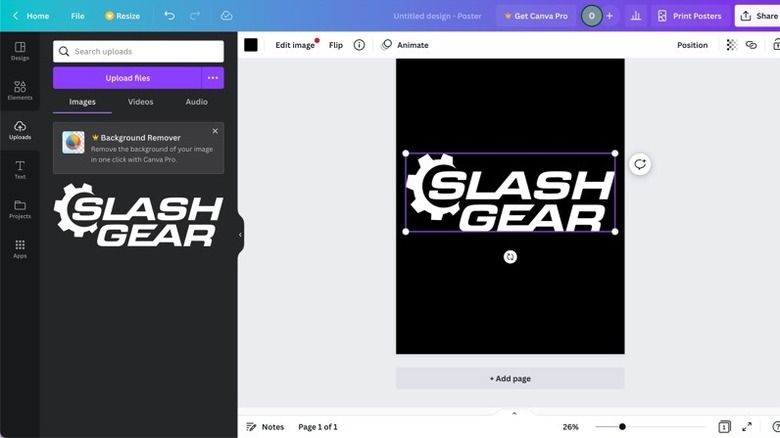The image size is (780, 438).
Task: Click the rotate handle below the logo
Action: (x=510, y=257)
